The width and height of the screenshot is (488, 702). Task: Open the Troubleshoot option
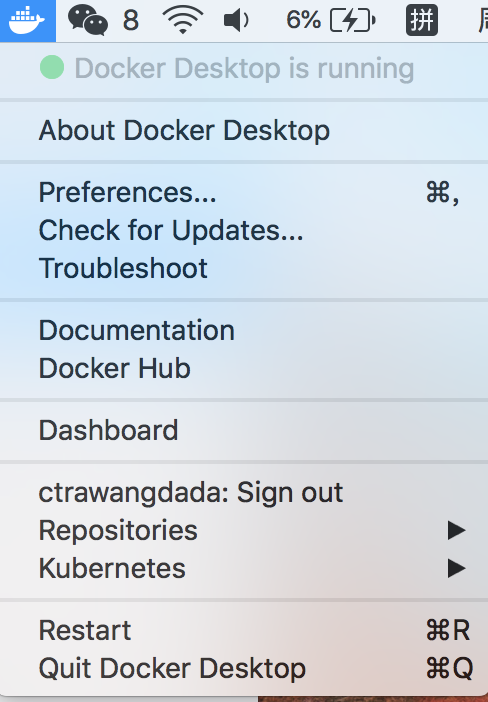tap(244, 269)
